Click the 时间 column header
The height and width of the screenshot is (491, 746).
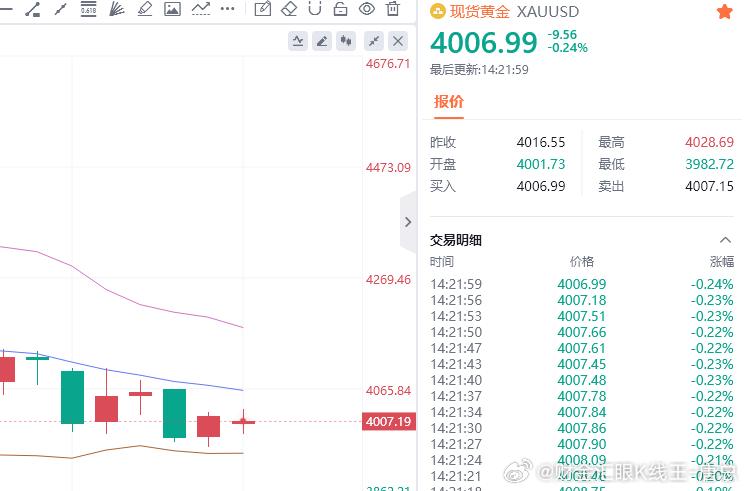click(442, 262)
